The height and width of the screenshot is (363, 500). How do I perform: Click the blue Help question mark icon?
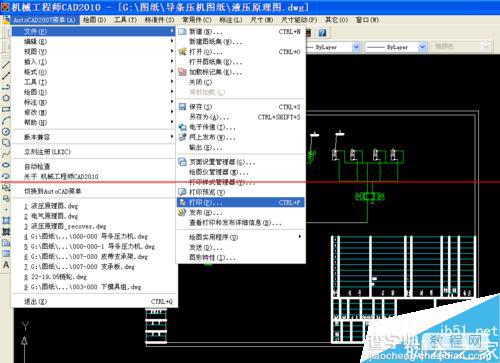click(322, 33)
